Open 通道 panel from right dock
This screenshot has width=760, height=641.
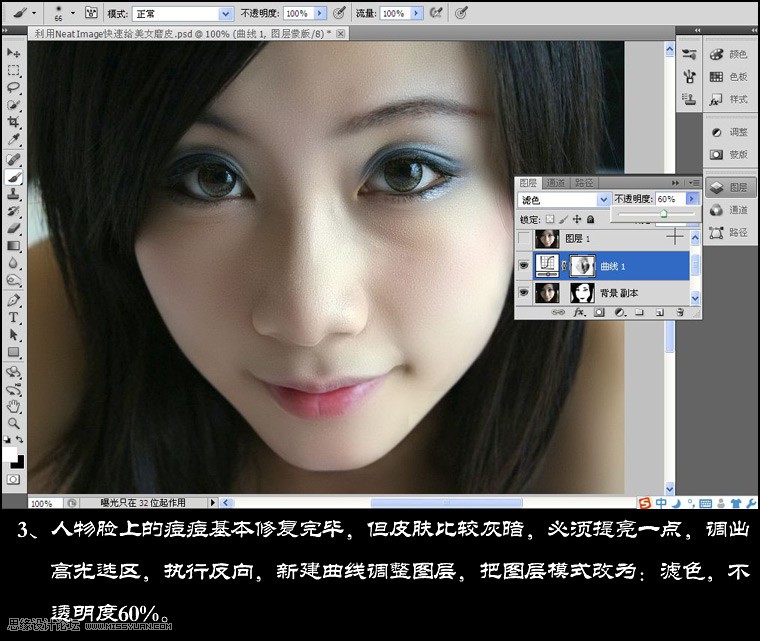tap(729, 210)
